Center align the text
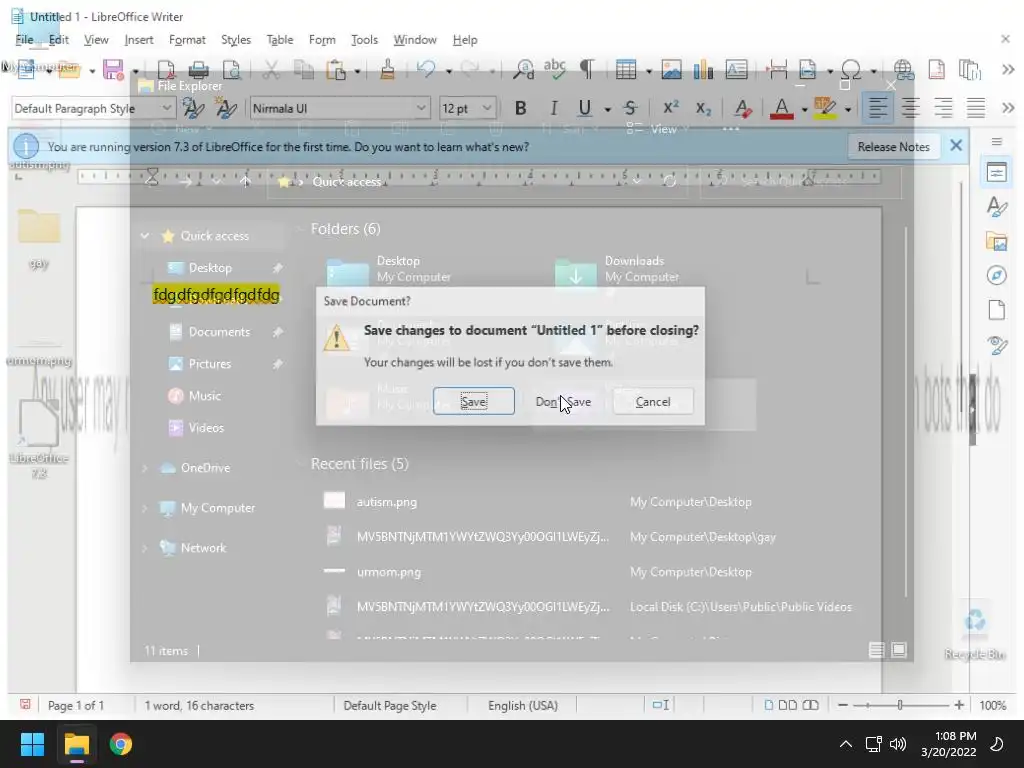The width and height of the screenshot is (1024, 768). pyautogui.click(x=910, y=108)
